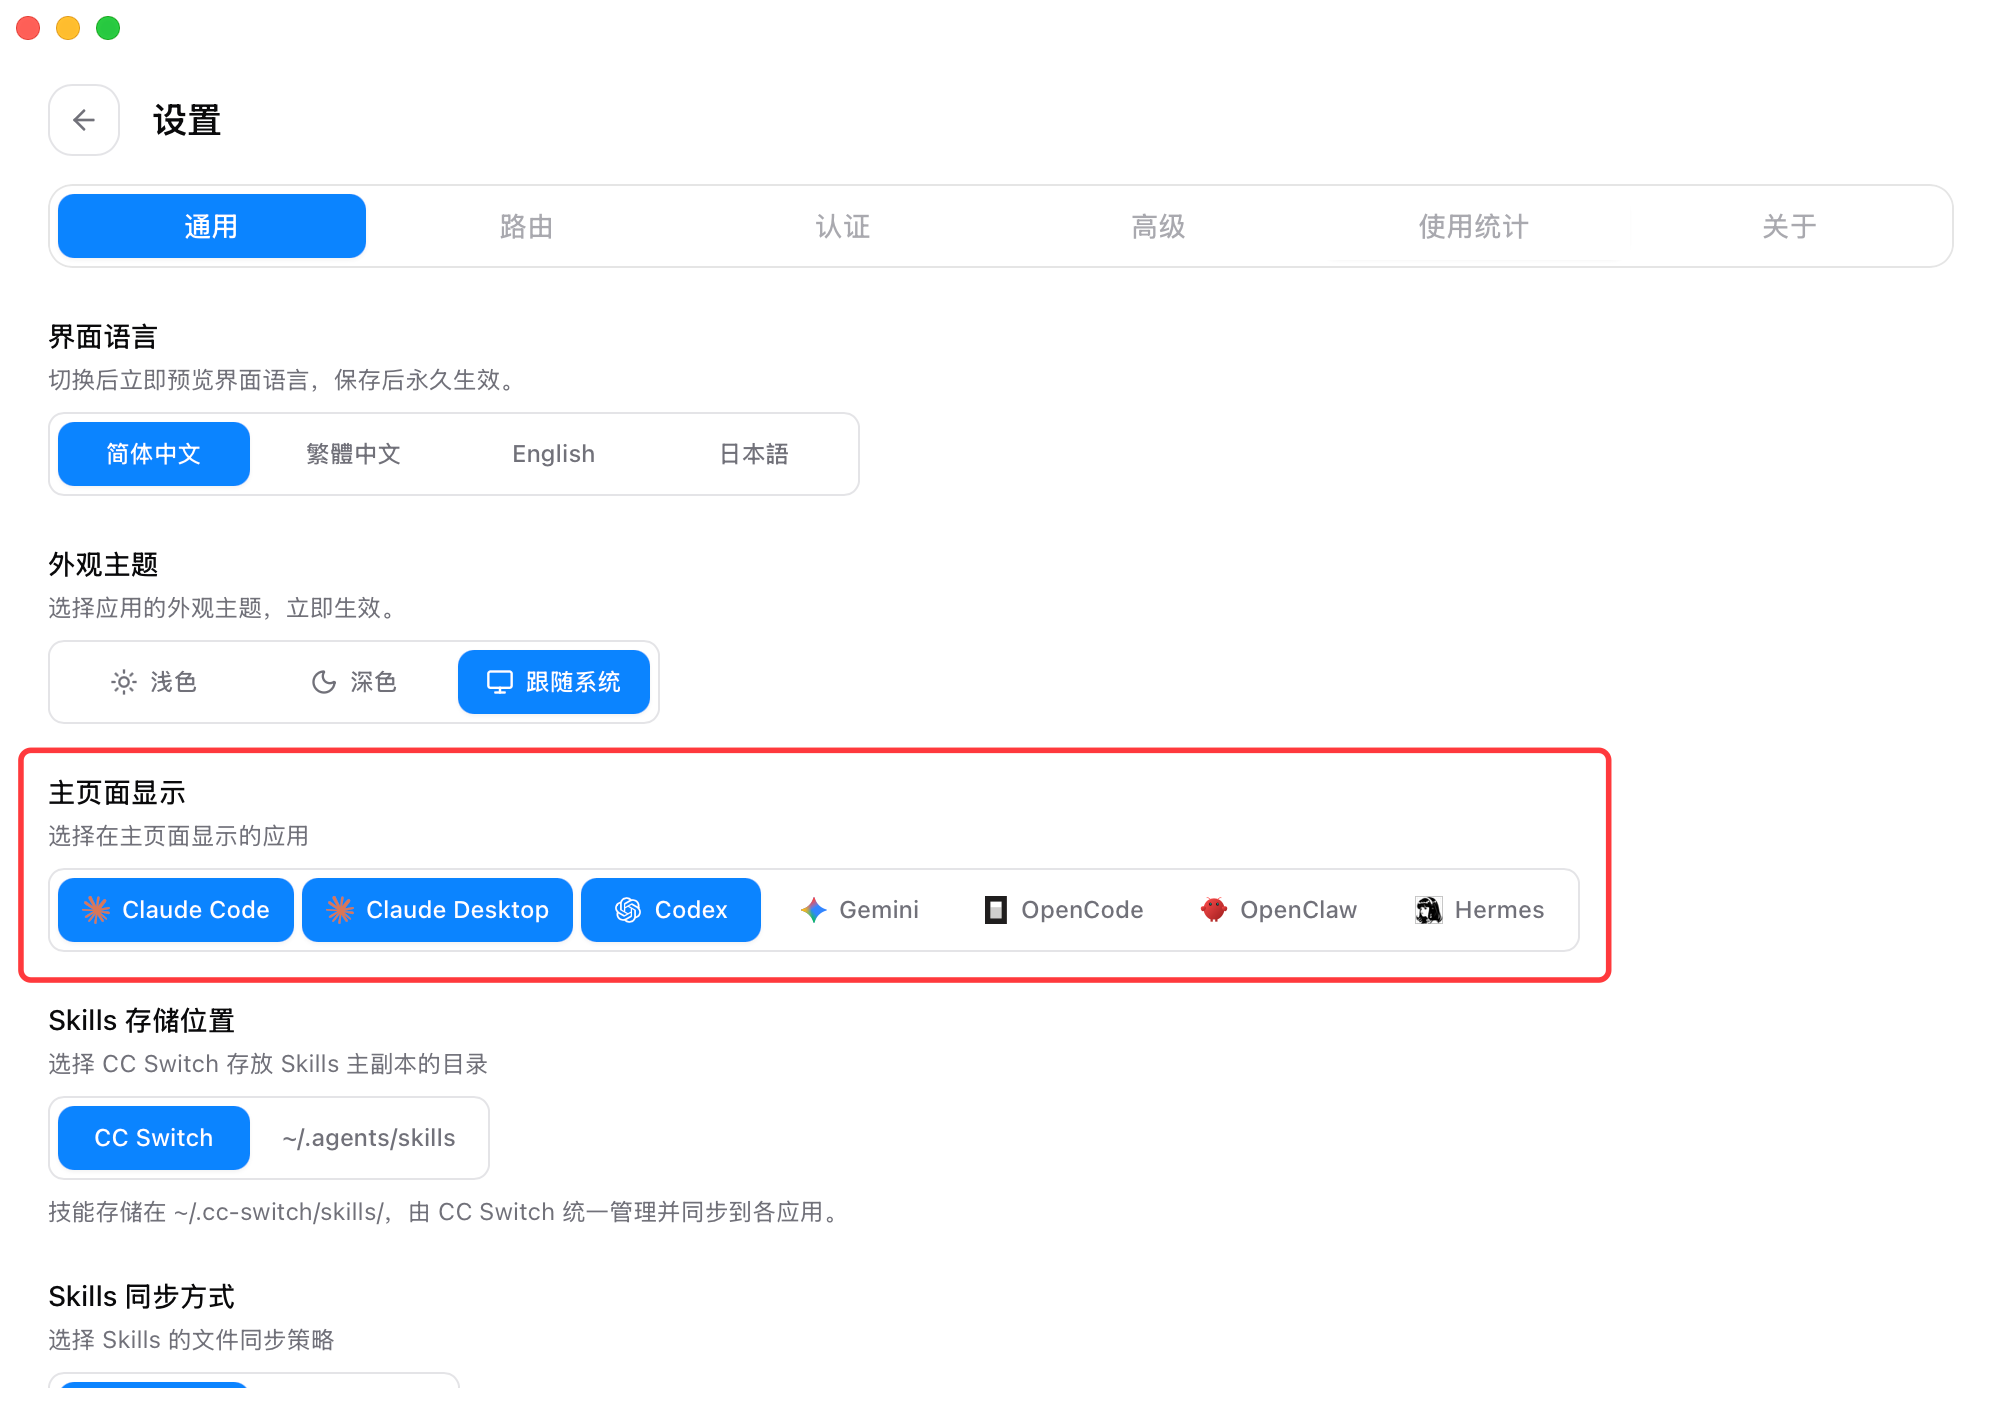
Task: Click the Codex logo icon
Action: [628, 910]
